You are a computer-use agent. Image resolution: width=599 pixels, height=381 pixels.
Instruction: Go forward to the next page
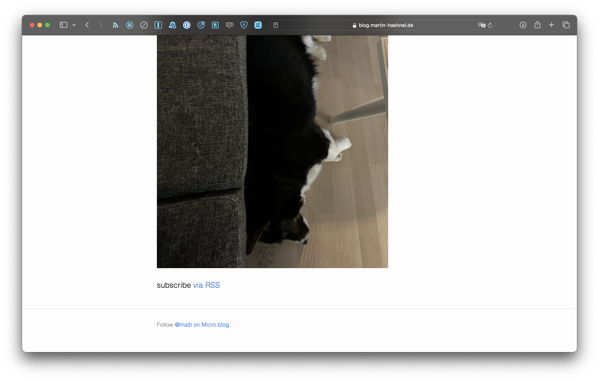[x=100, y=25]
